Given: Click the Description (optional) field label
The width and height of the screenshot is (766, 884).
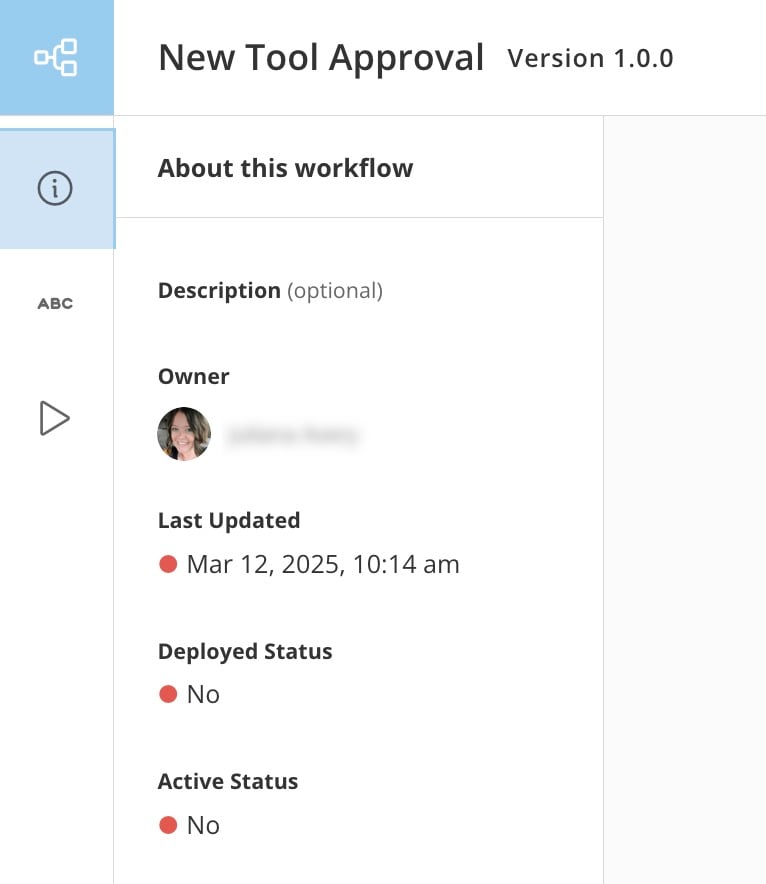Looking at the screenshot, I should (x=271, y=291).
